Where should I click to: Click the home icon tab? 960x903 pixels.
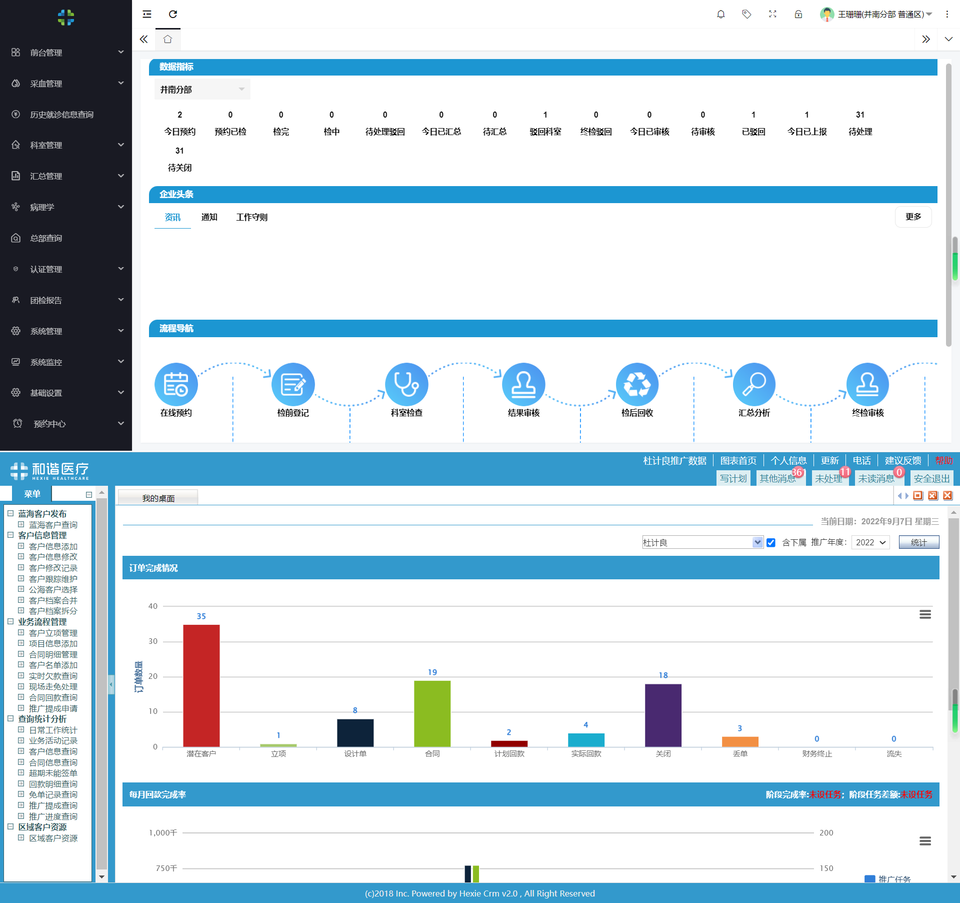click(x=168, y=39)
